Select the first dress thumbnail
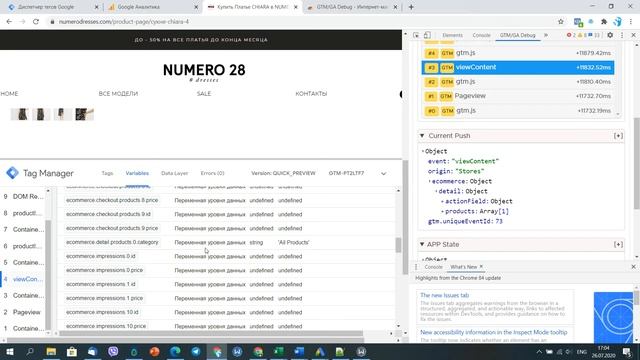 coord(19,114)
